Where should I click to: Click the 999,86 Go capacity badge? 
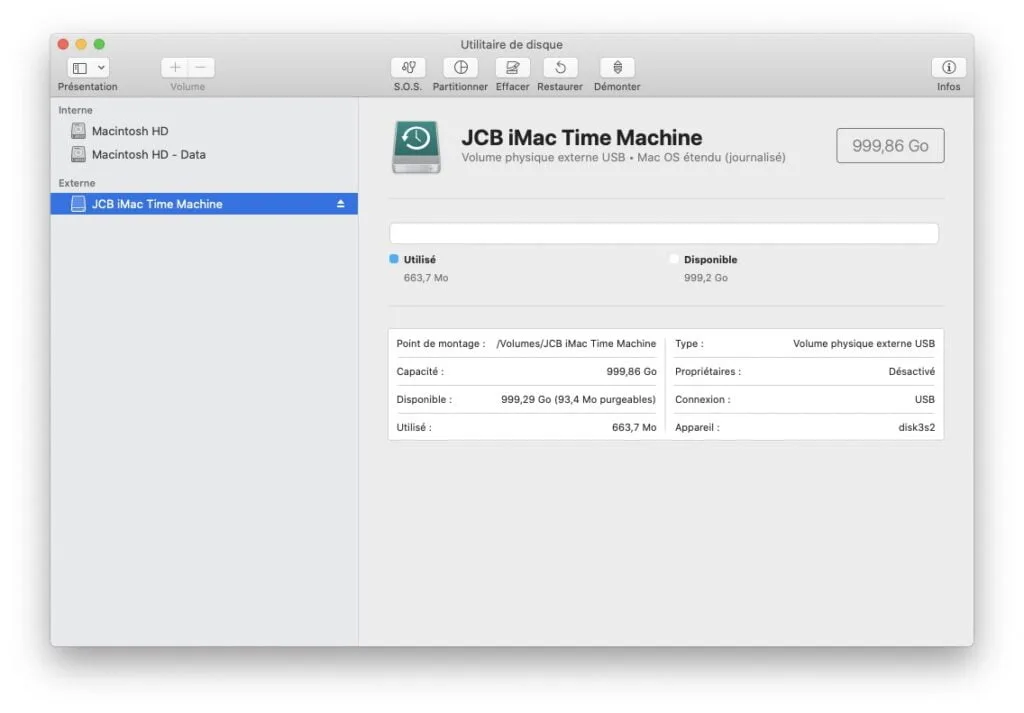pos(889,145)
